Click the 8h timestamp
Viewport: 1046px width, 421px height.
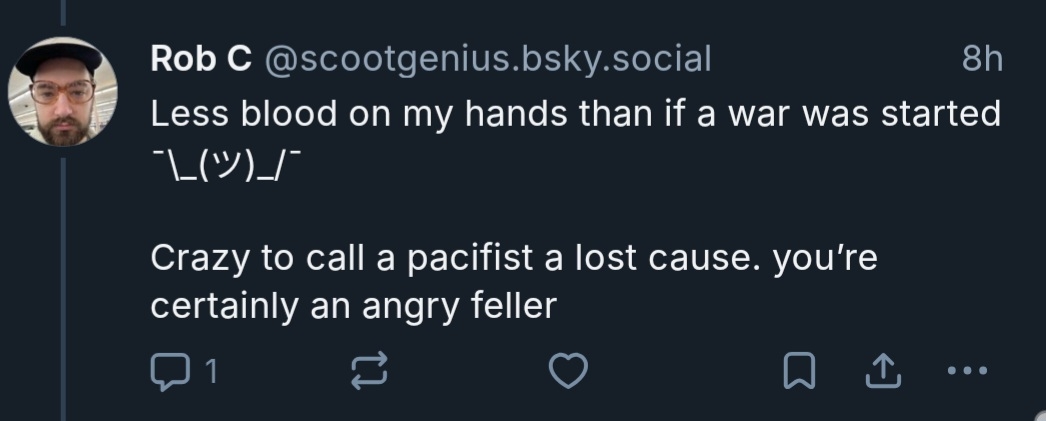[980, 60]
